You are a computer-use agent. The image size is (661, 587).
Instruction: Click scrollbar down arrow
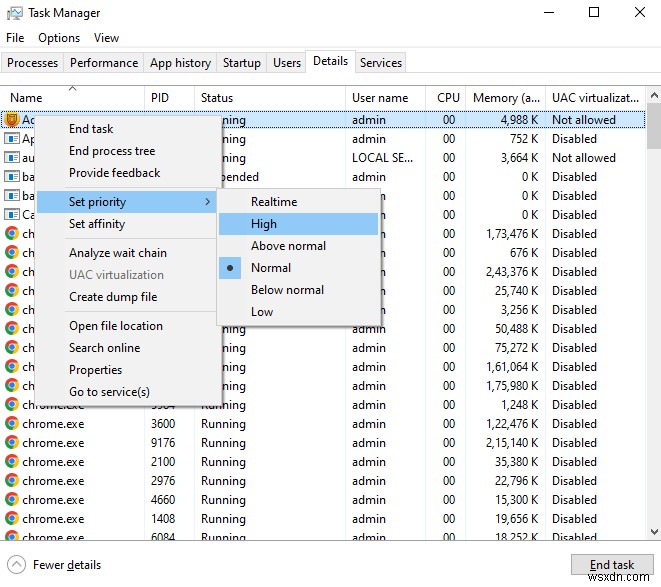click(654, 531)
